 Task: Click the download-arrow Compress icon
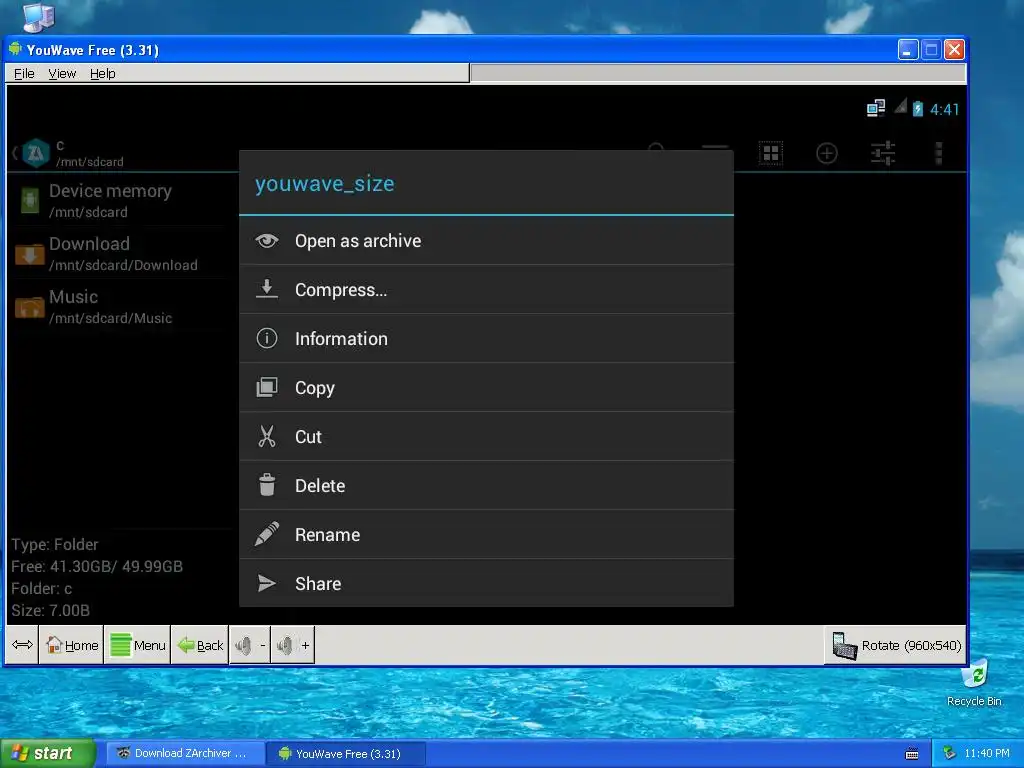tap(266, 289)
